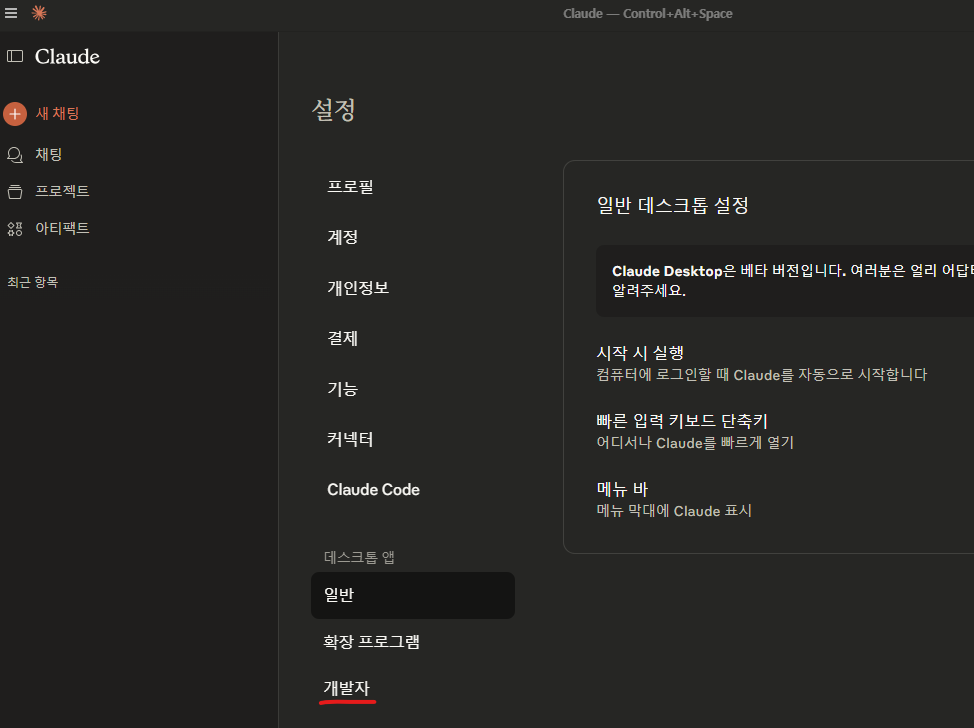The image size is (974, 728).
Task: Click the 메뉴 바 setting label
Action: (x=622, y=489)
